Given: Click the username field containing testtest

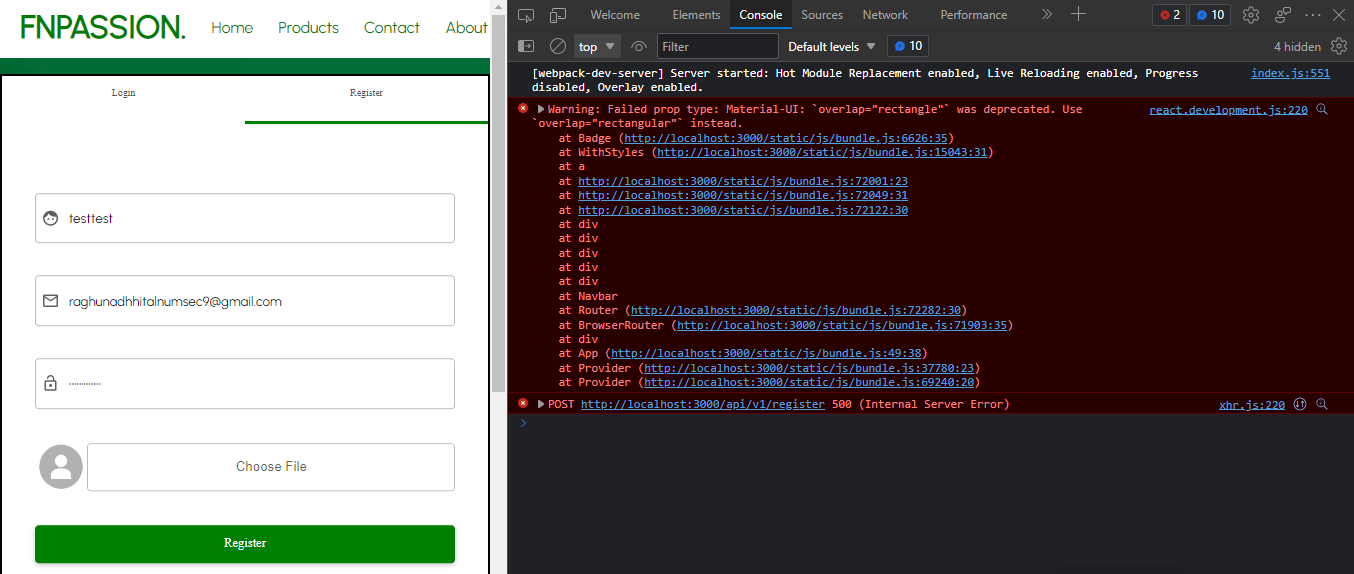Looking at the screenshot, I should point(245,218).
